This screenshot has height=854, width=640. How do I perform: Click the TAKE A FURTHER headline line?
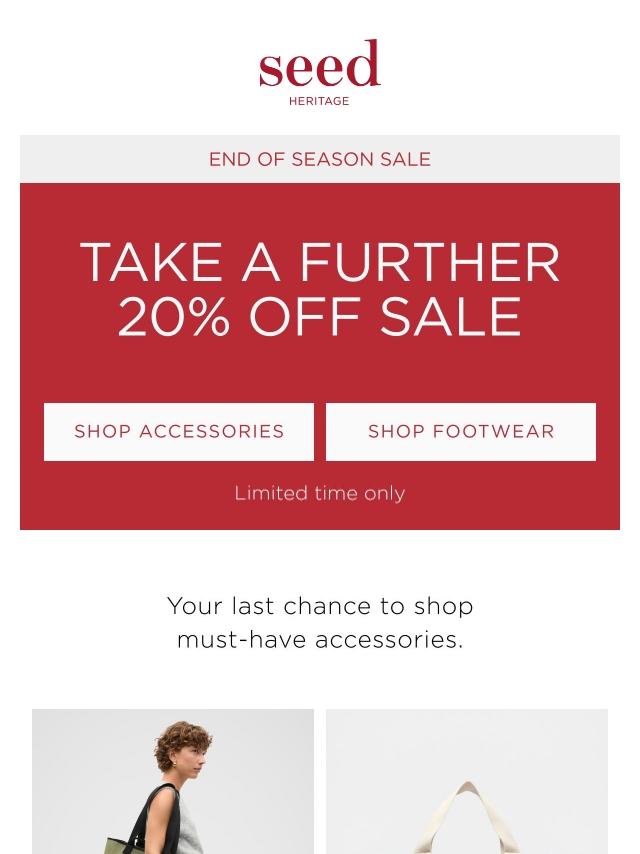pos(320,263)
